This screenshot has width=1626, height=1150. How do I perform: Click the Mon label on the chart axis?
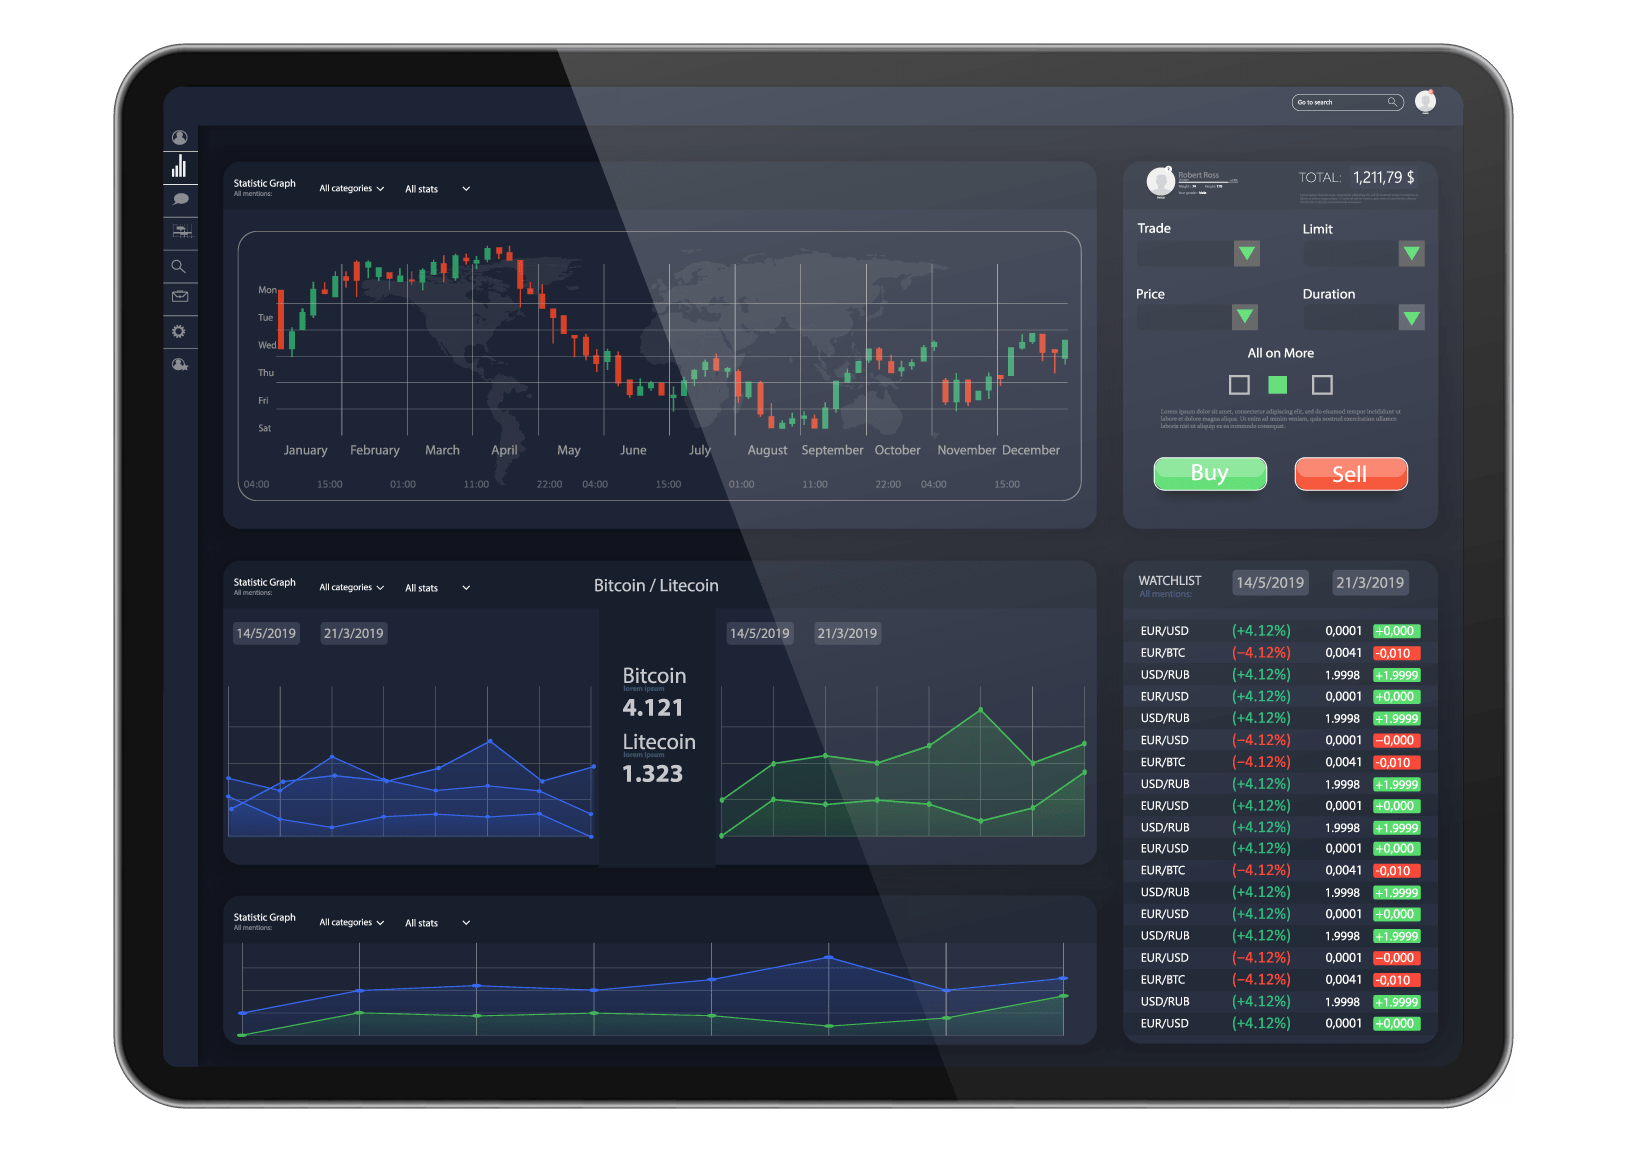tap(267, 290)
